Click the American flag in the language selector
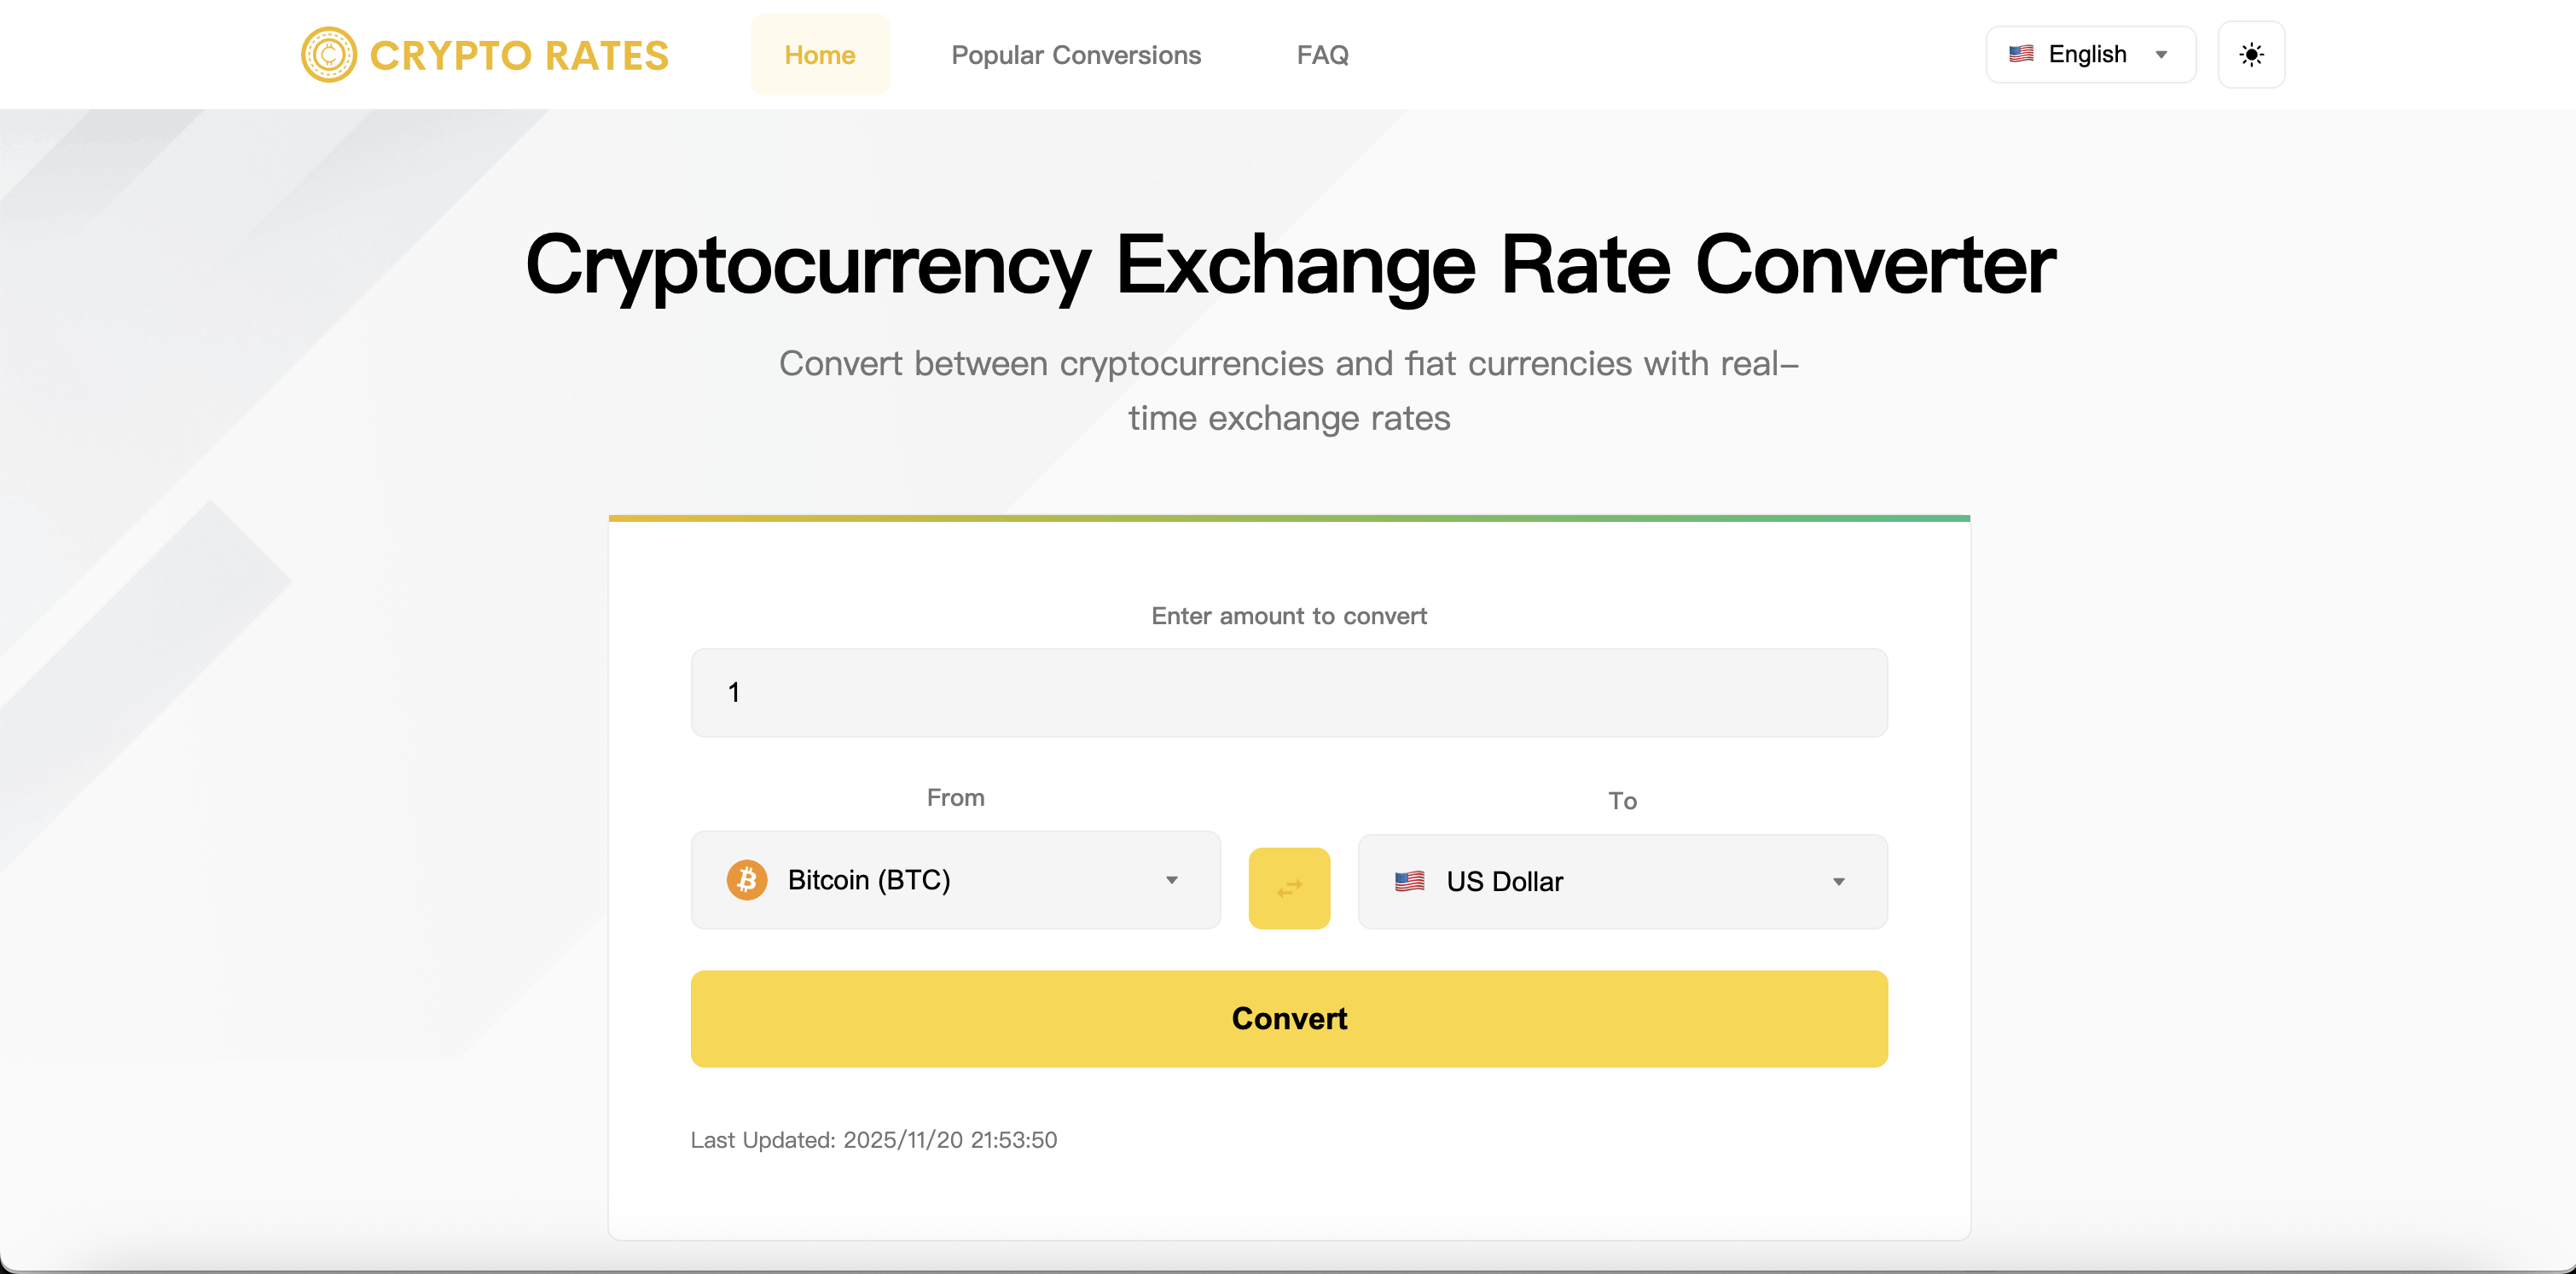 (2021, 54)
